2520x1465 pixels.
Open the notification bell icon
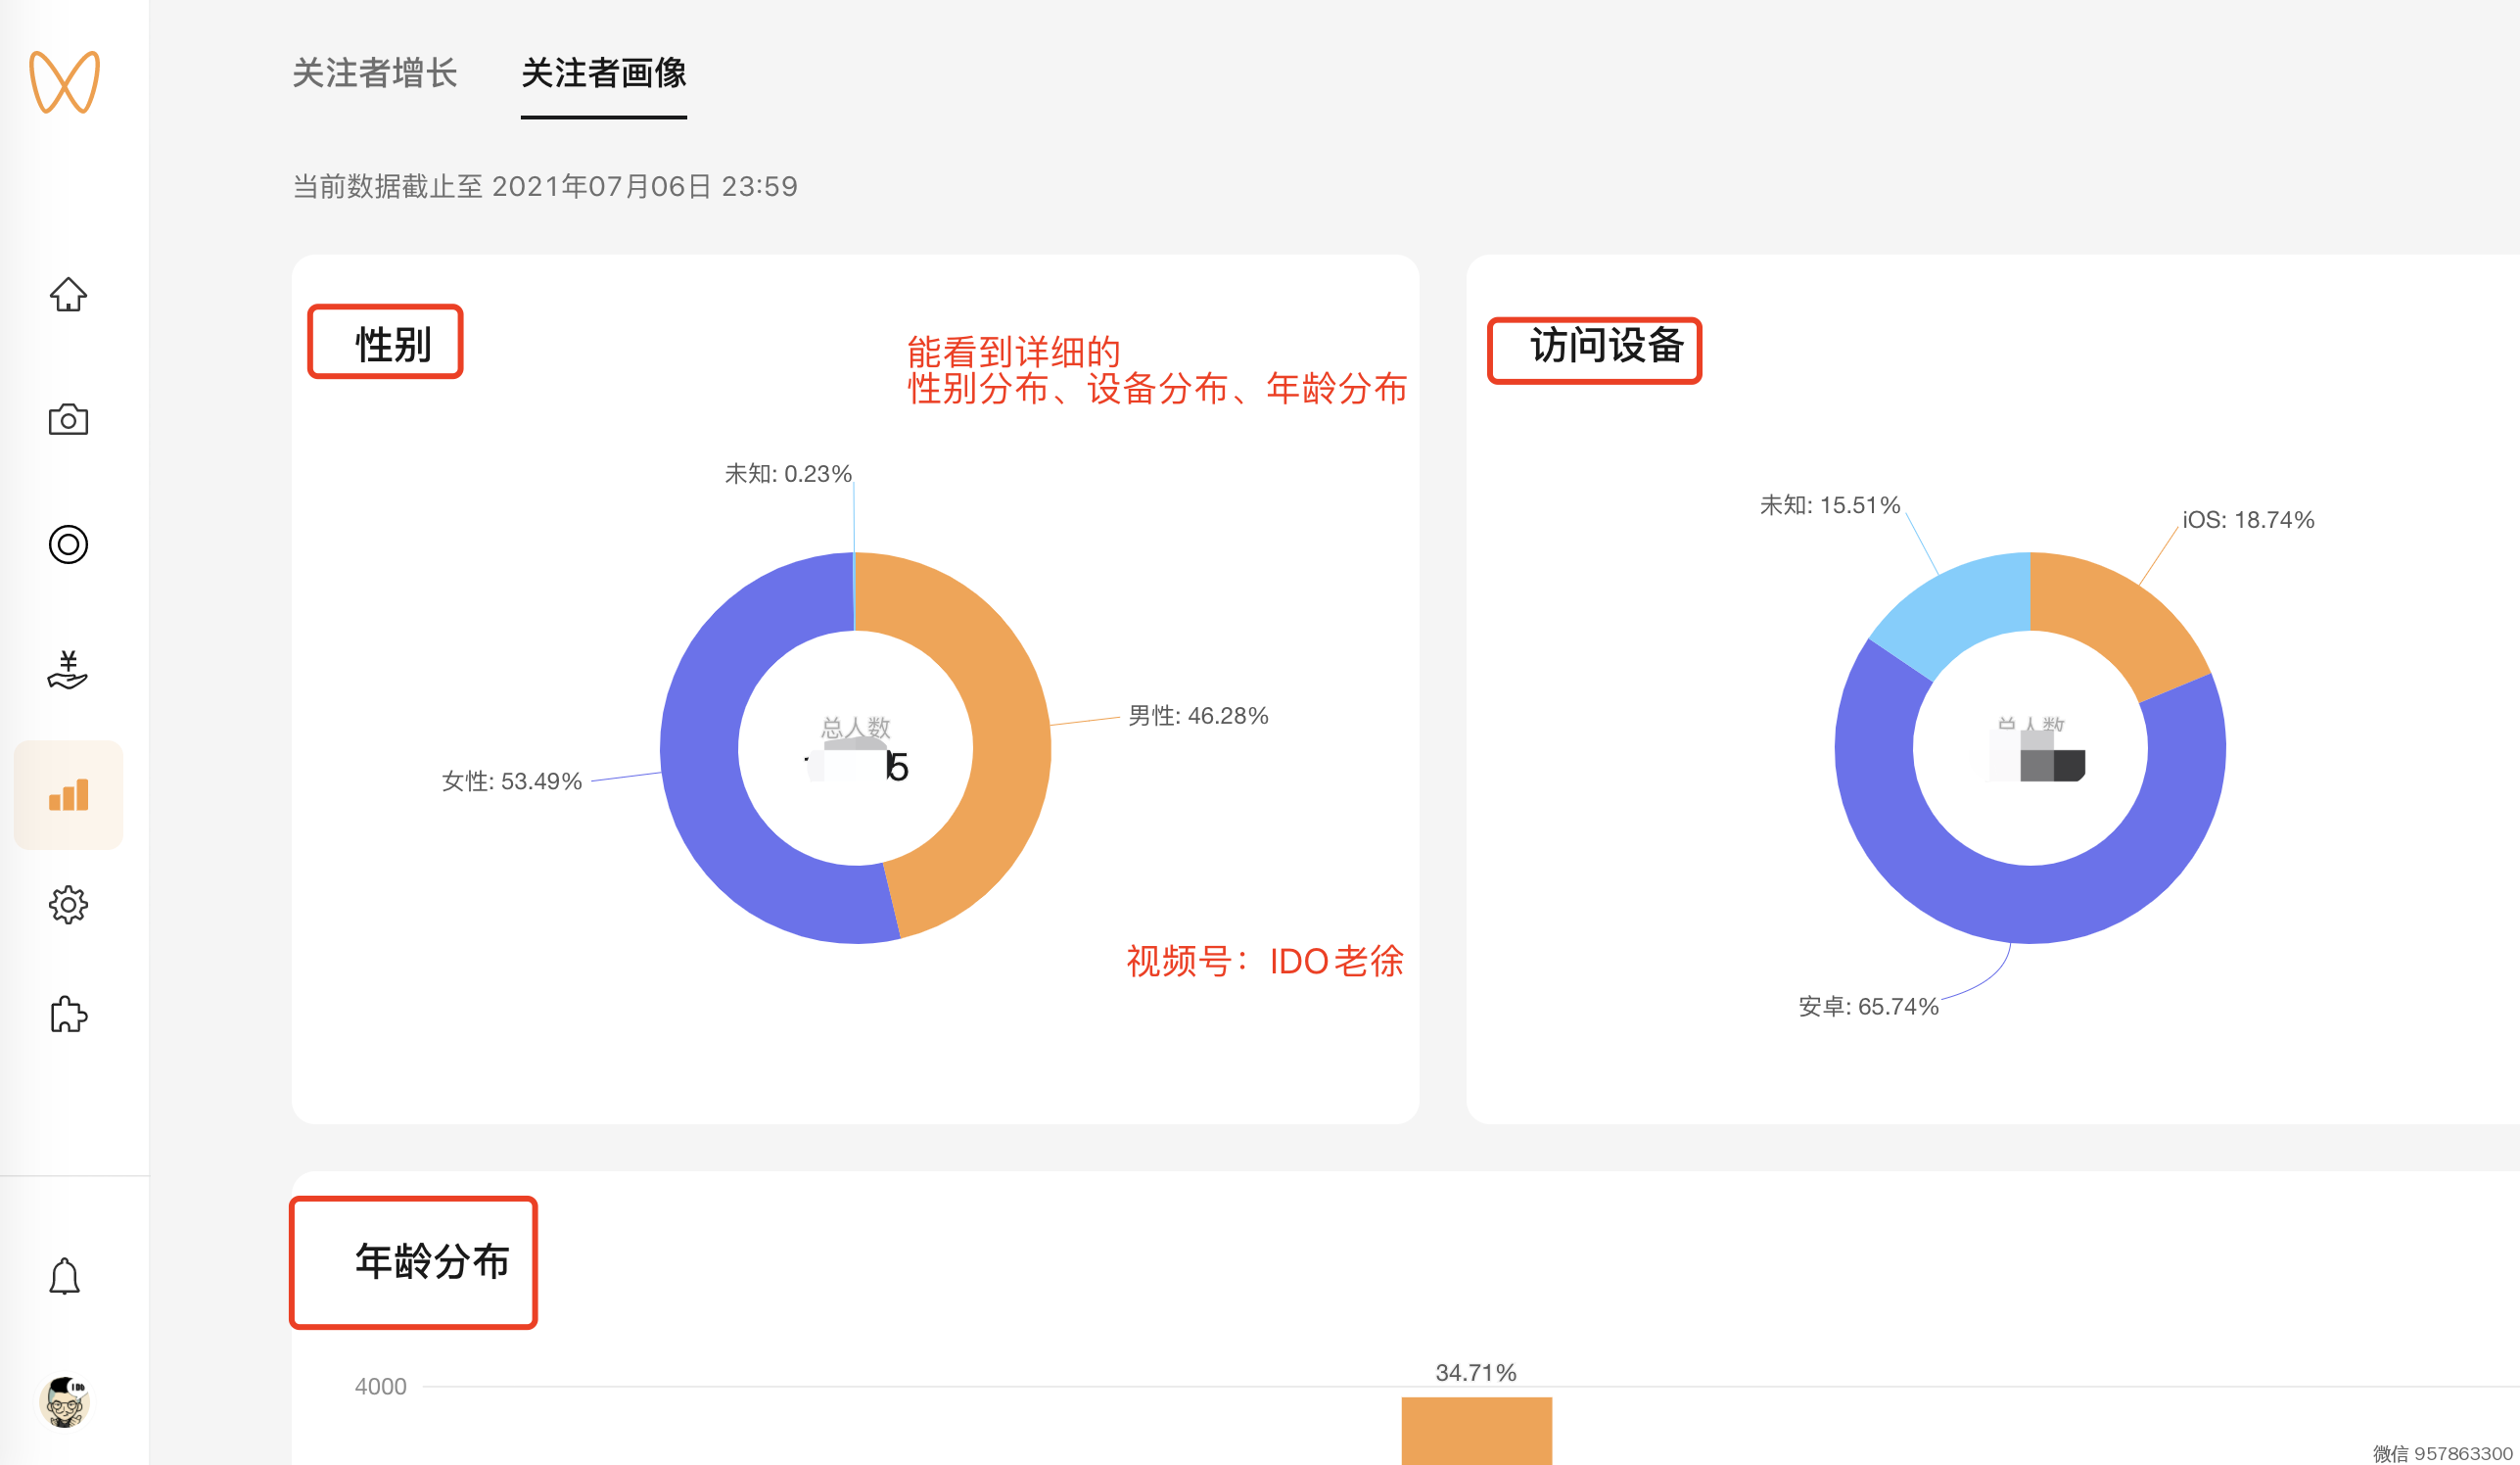pyautogui.click(x=65, y=1276)
